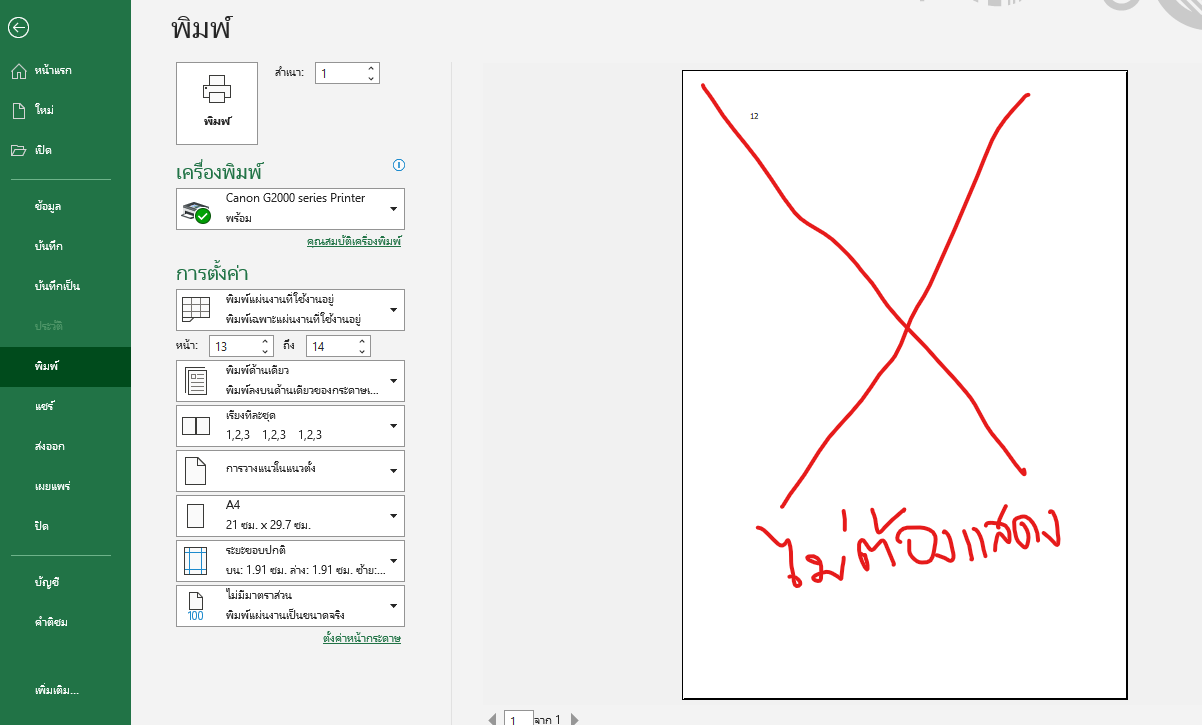Open คุณสมบัติเครื่องพิมพ์ printer properties link
The height and width of the screenshot is (725, 1202).
coord(354,242)
